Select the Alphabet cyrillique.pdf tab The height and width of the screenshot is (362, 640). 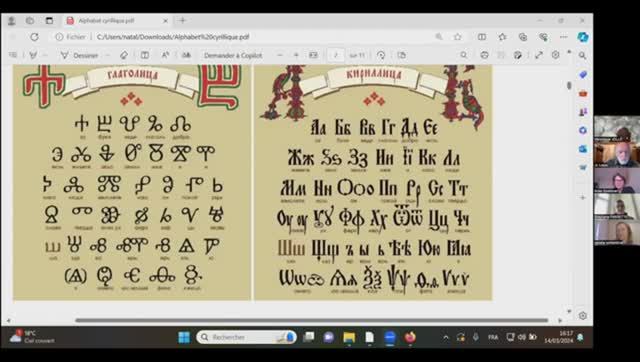(x=117, y=20)
